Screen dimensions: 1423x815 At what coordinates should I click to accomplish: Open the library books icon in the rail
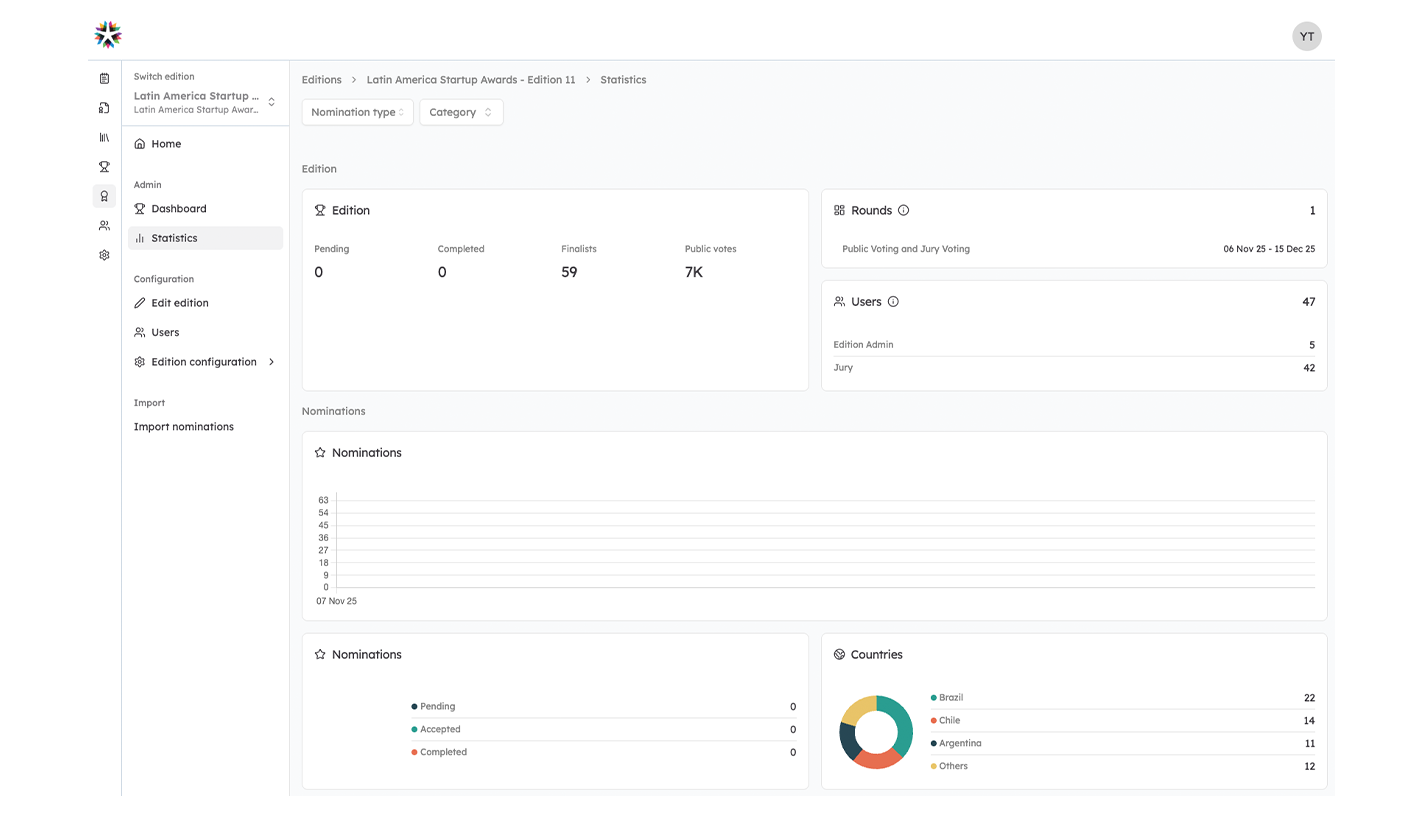coord(104,137)
